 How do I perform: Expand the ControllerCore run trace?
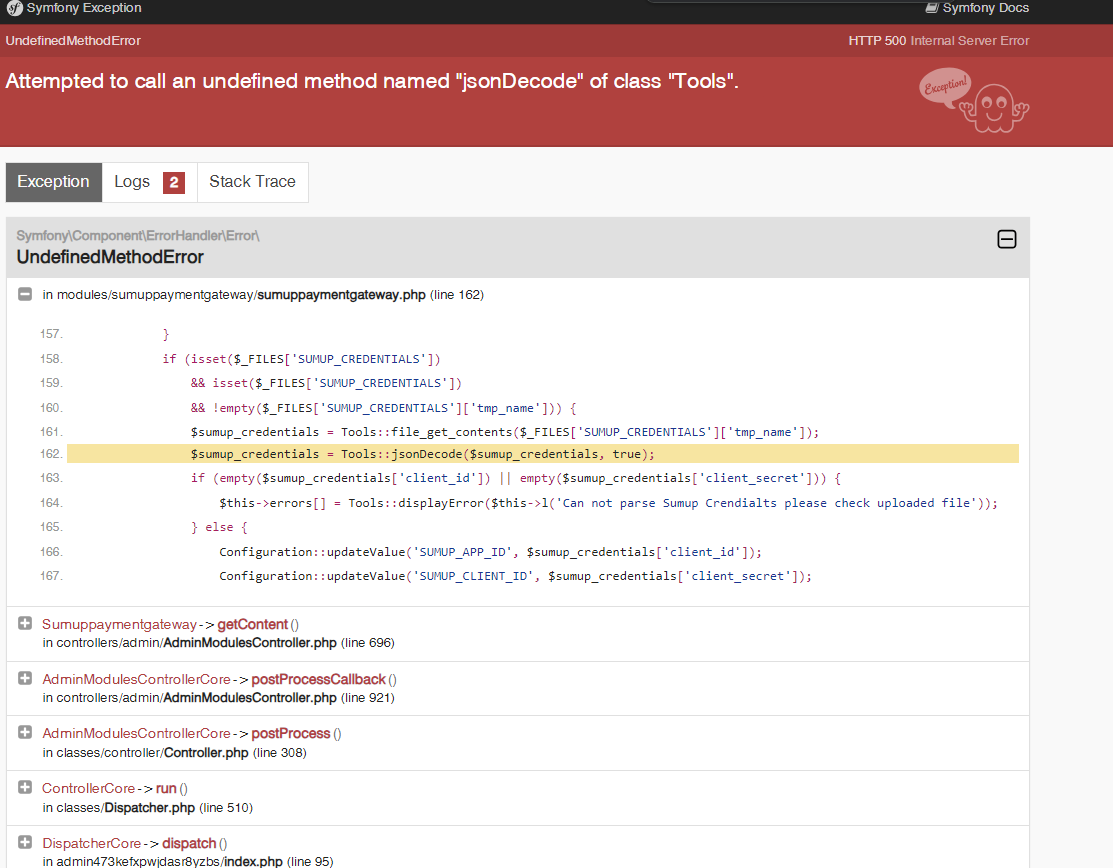(25, 788)
